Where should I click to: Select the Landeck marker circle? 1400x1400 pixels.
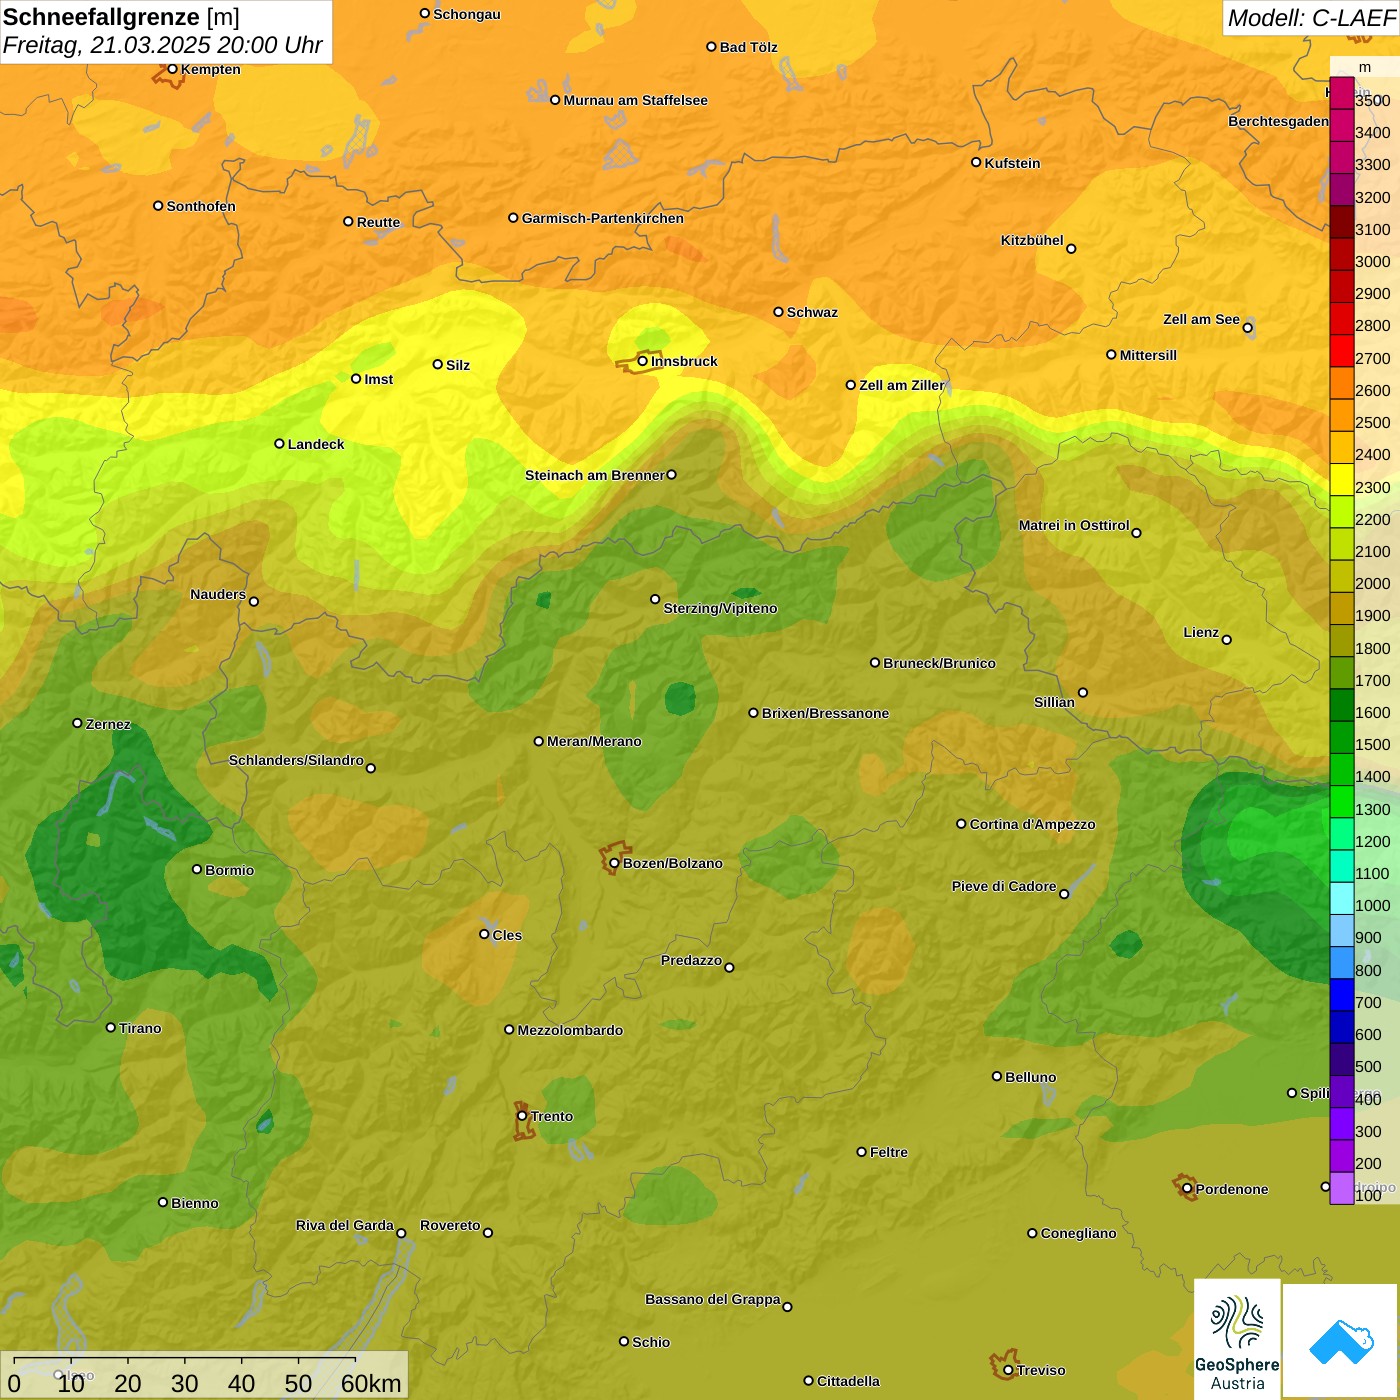coord(279,443)
